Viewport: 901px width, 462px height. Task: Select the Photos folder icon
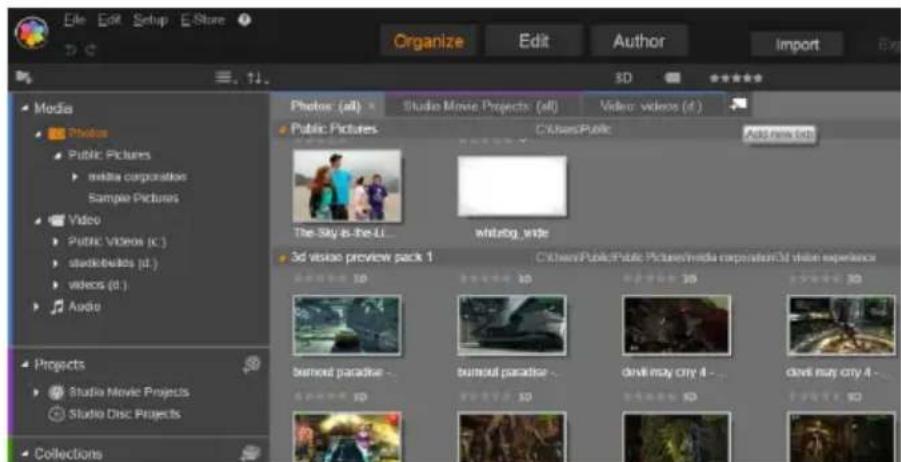(56, 134)
